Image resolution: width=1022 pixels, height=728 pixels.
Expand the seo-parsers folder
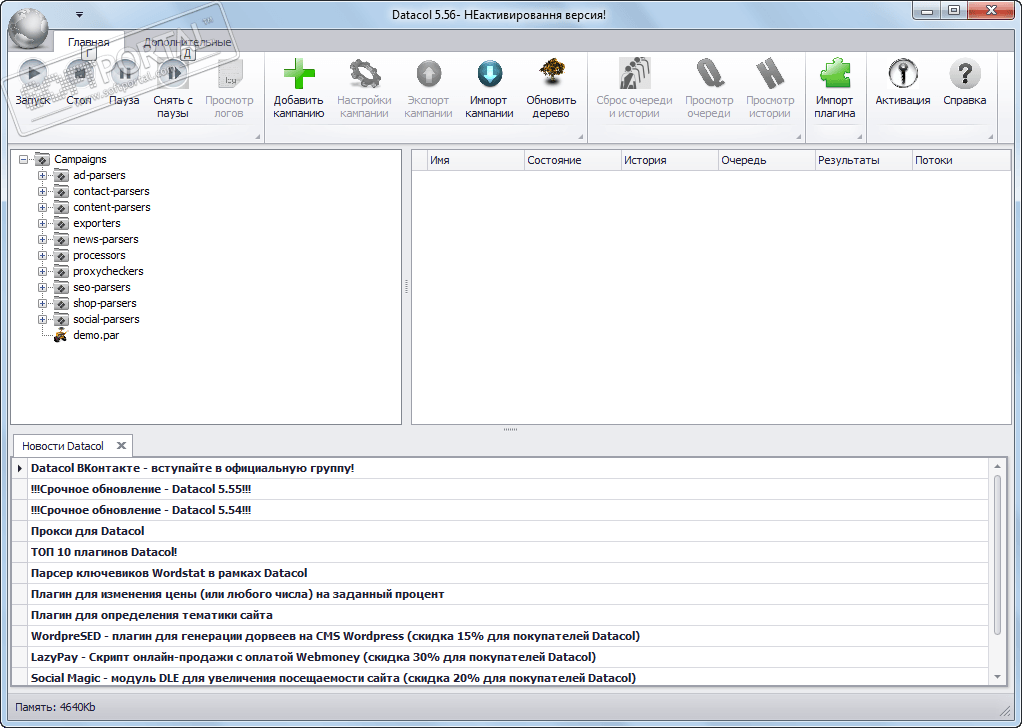coord(42,287)
